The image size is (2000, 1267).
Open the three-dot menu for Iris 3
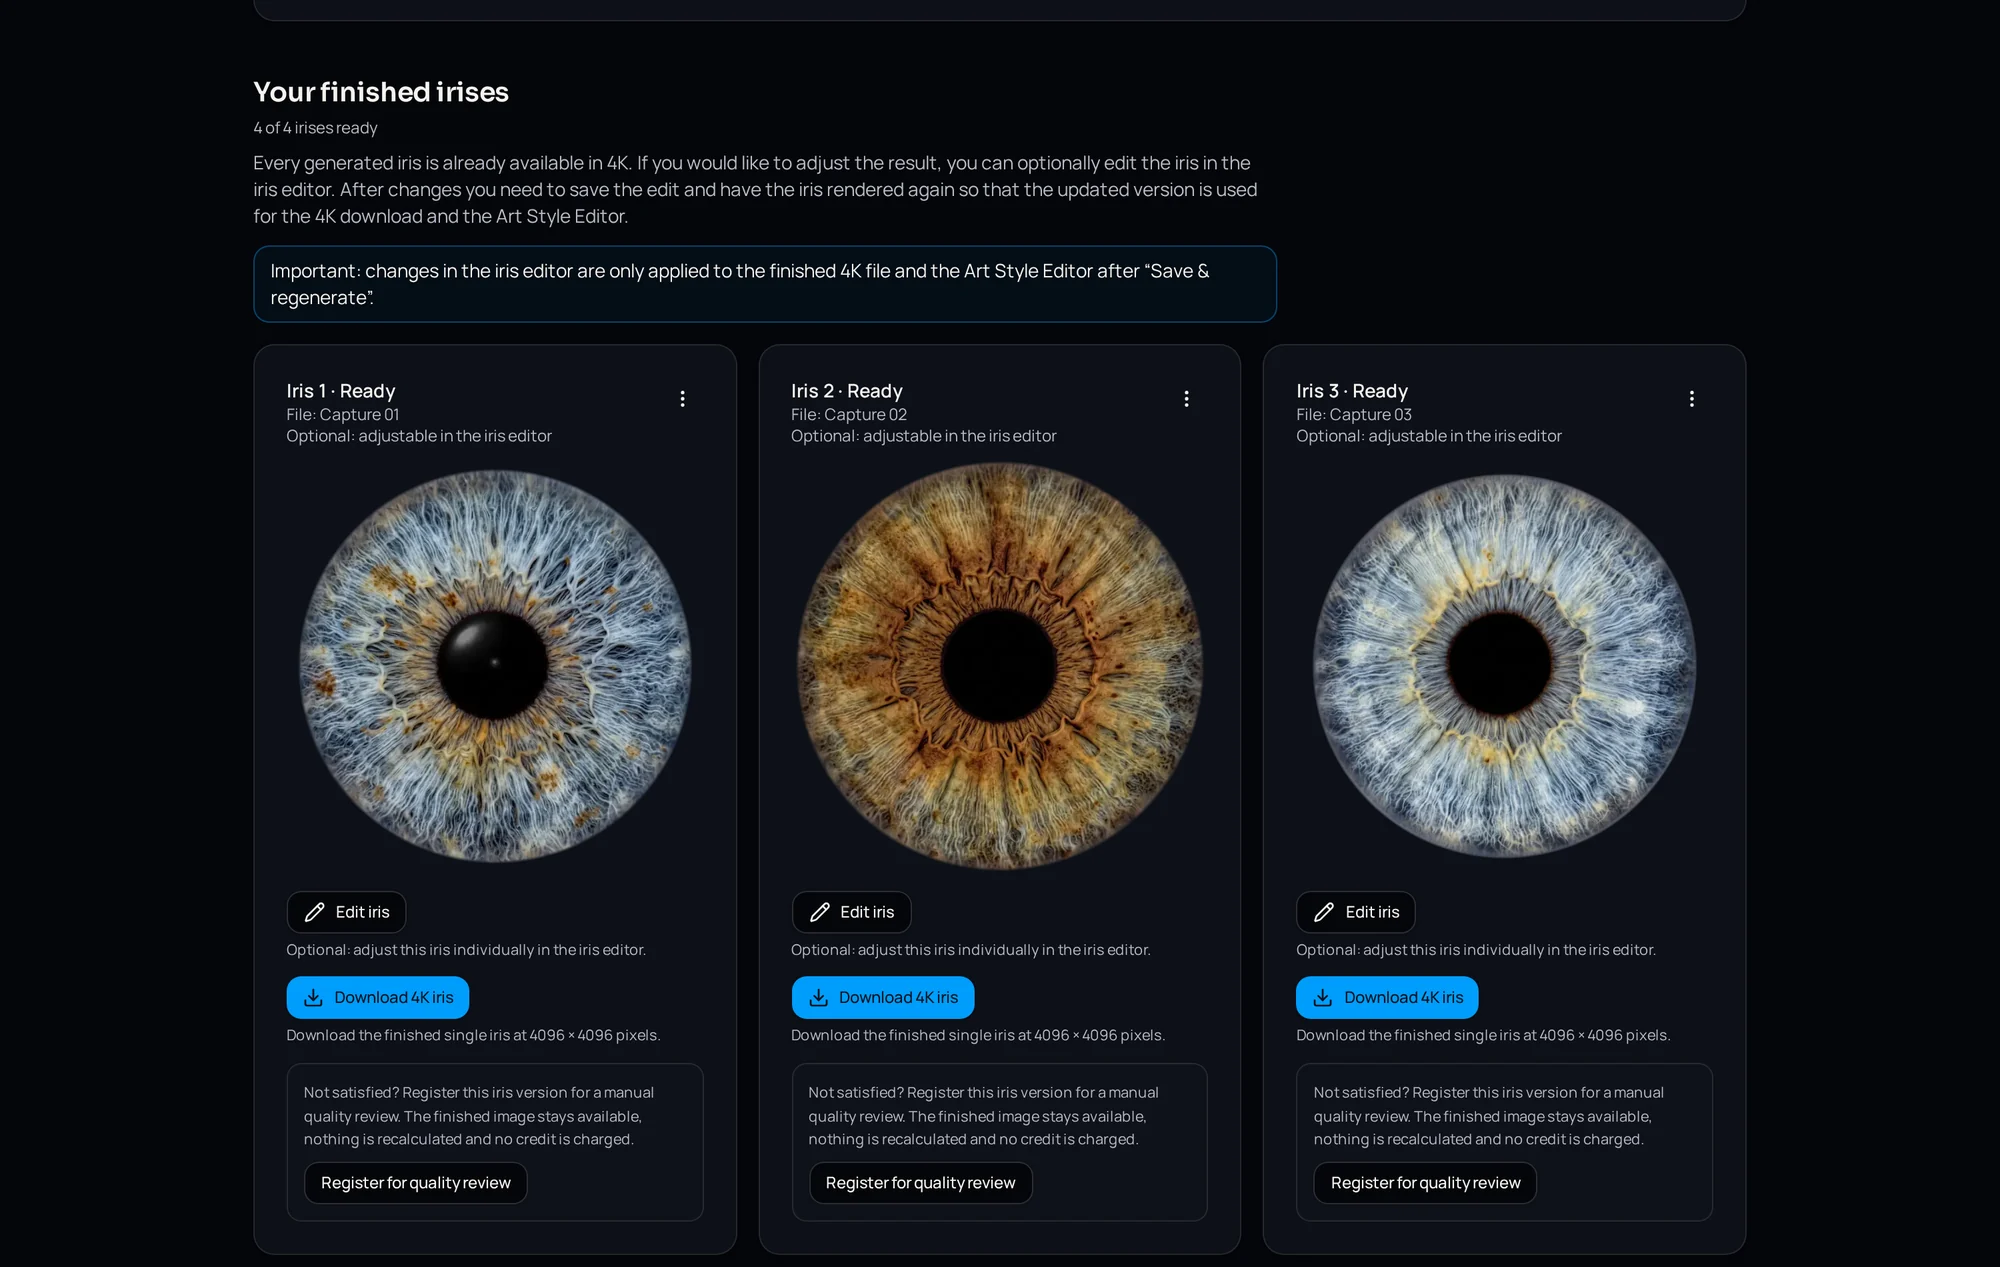tap(1691, 399)
